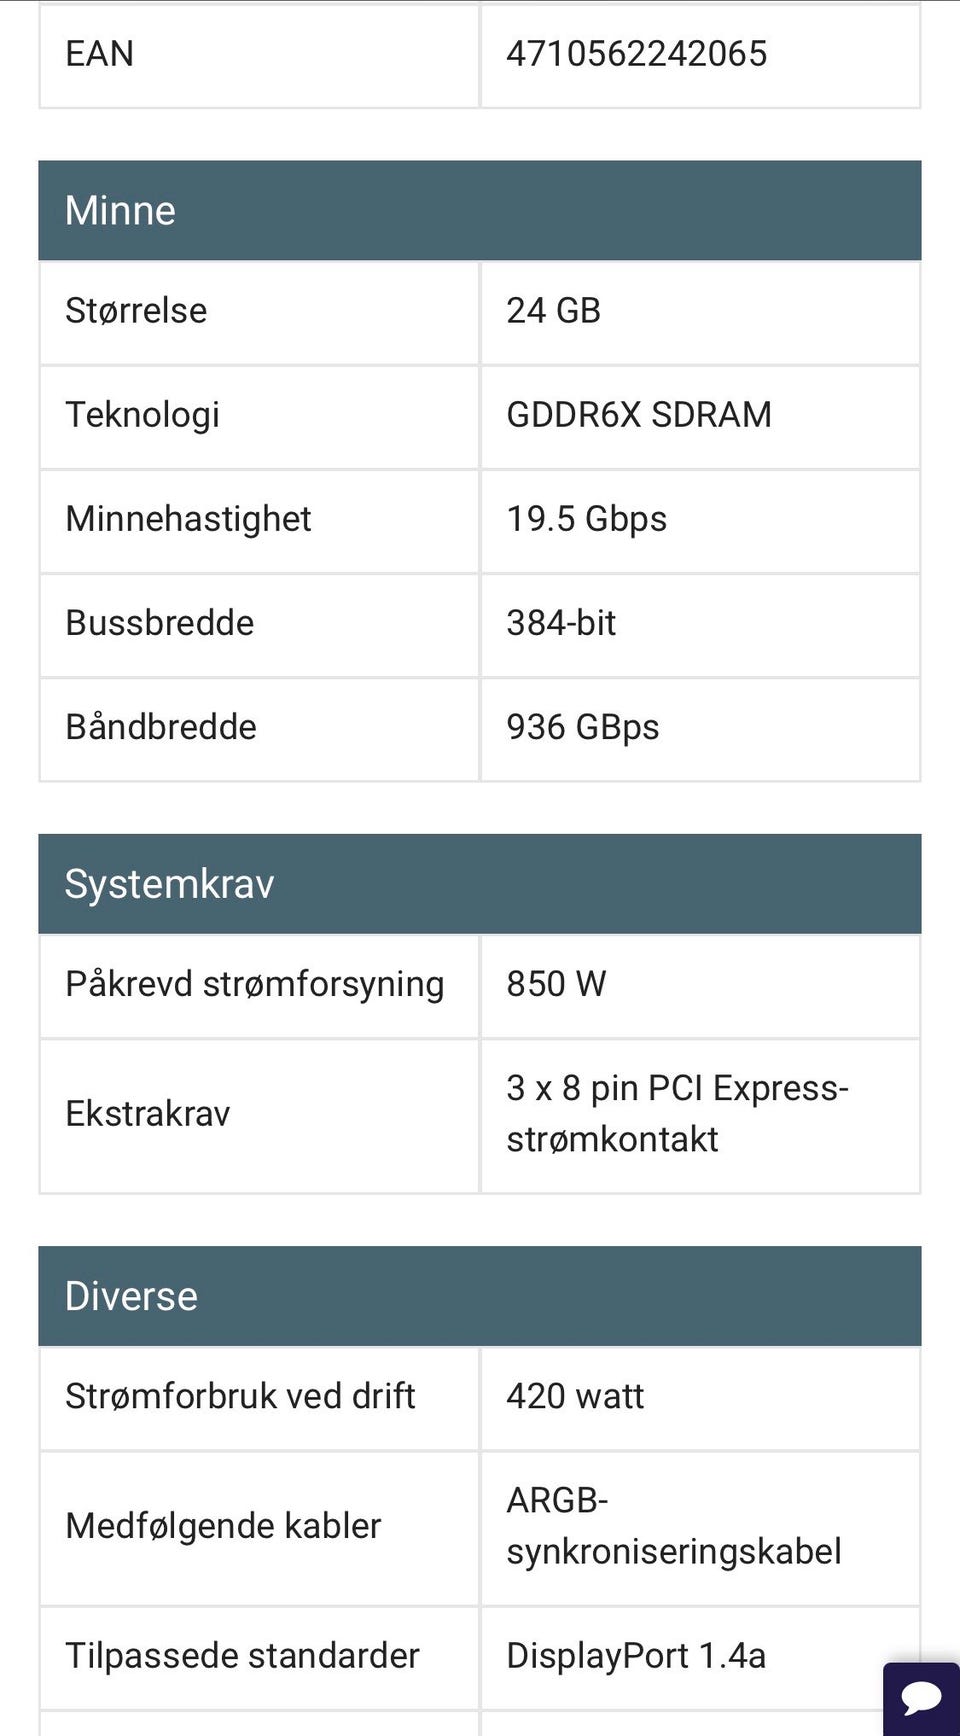This screenshot has height=1736, width=960.
Task: Click the 24 GB value cell
Action: tap(700, 313)
